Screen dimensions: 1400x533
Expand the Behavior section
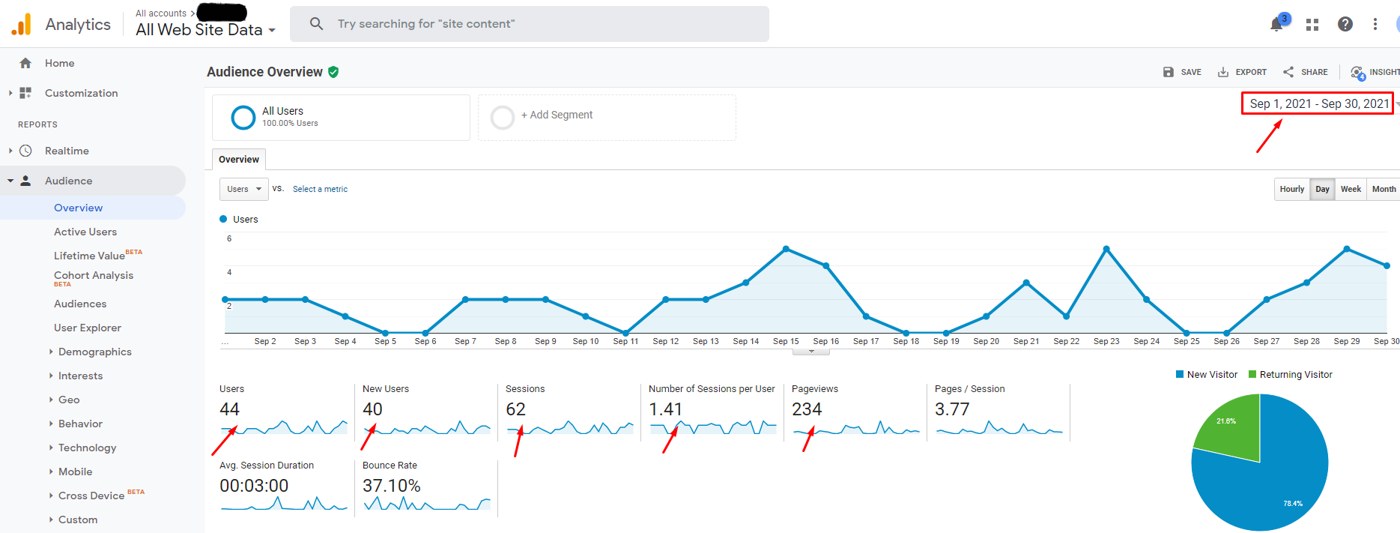(51, 424)
